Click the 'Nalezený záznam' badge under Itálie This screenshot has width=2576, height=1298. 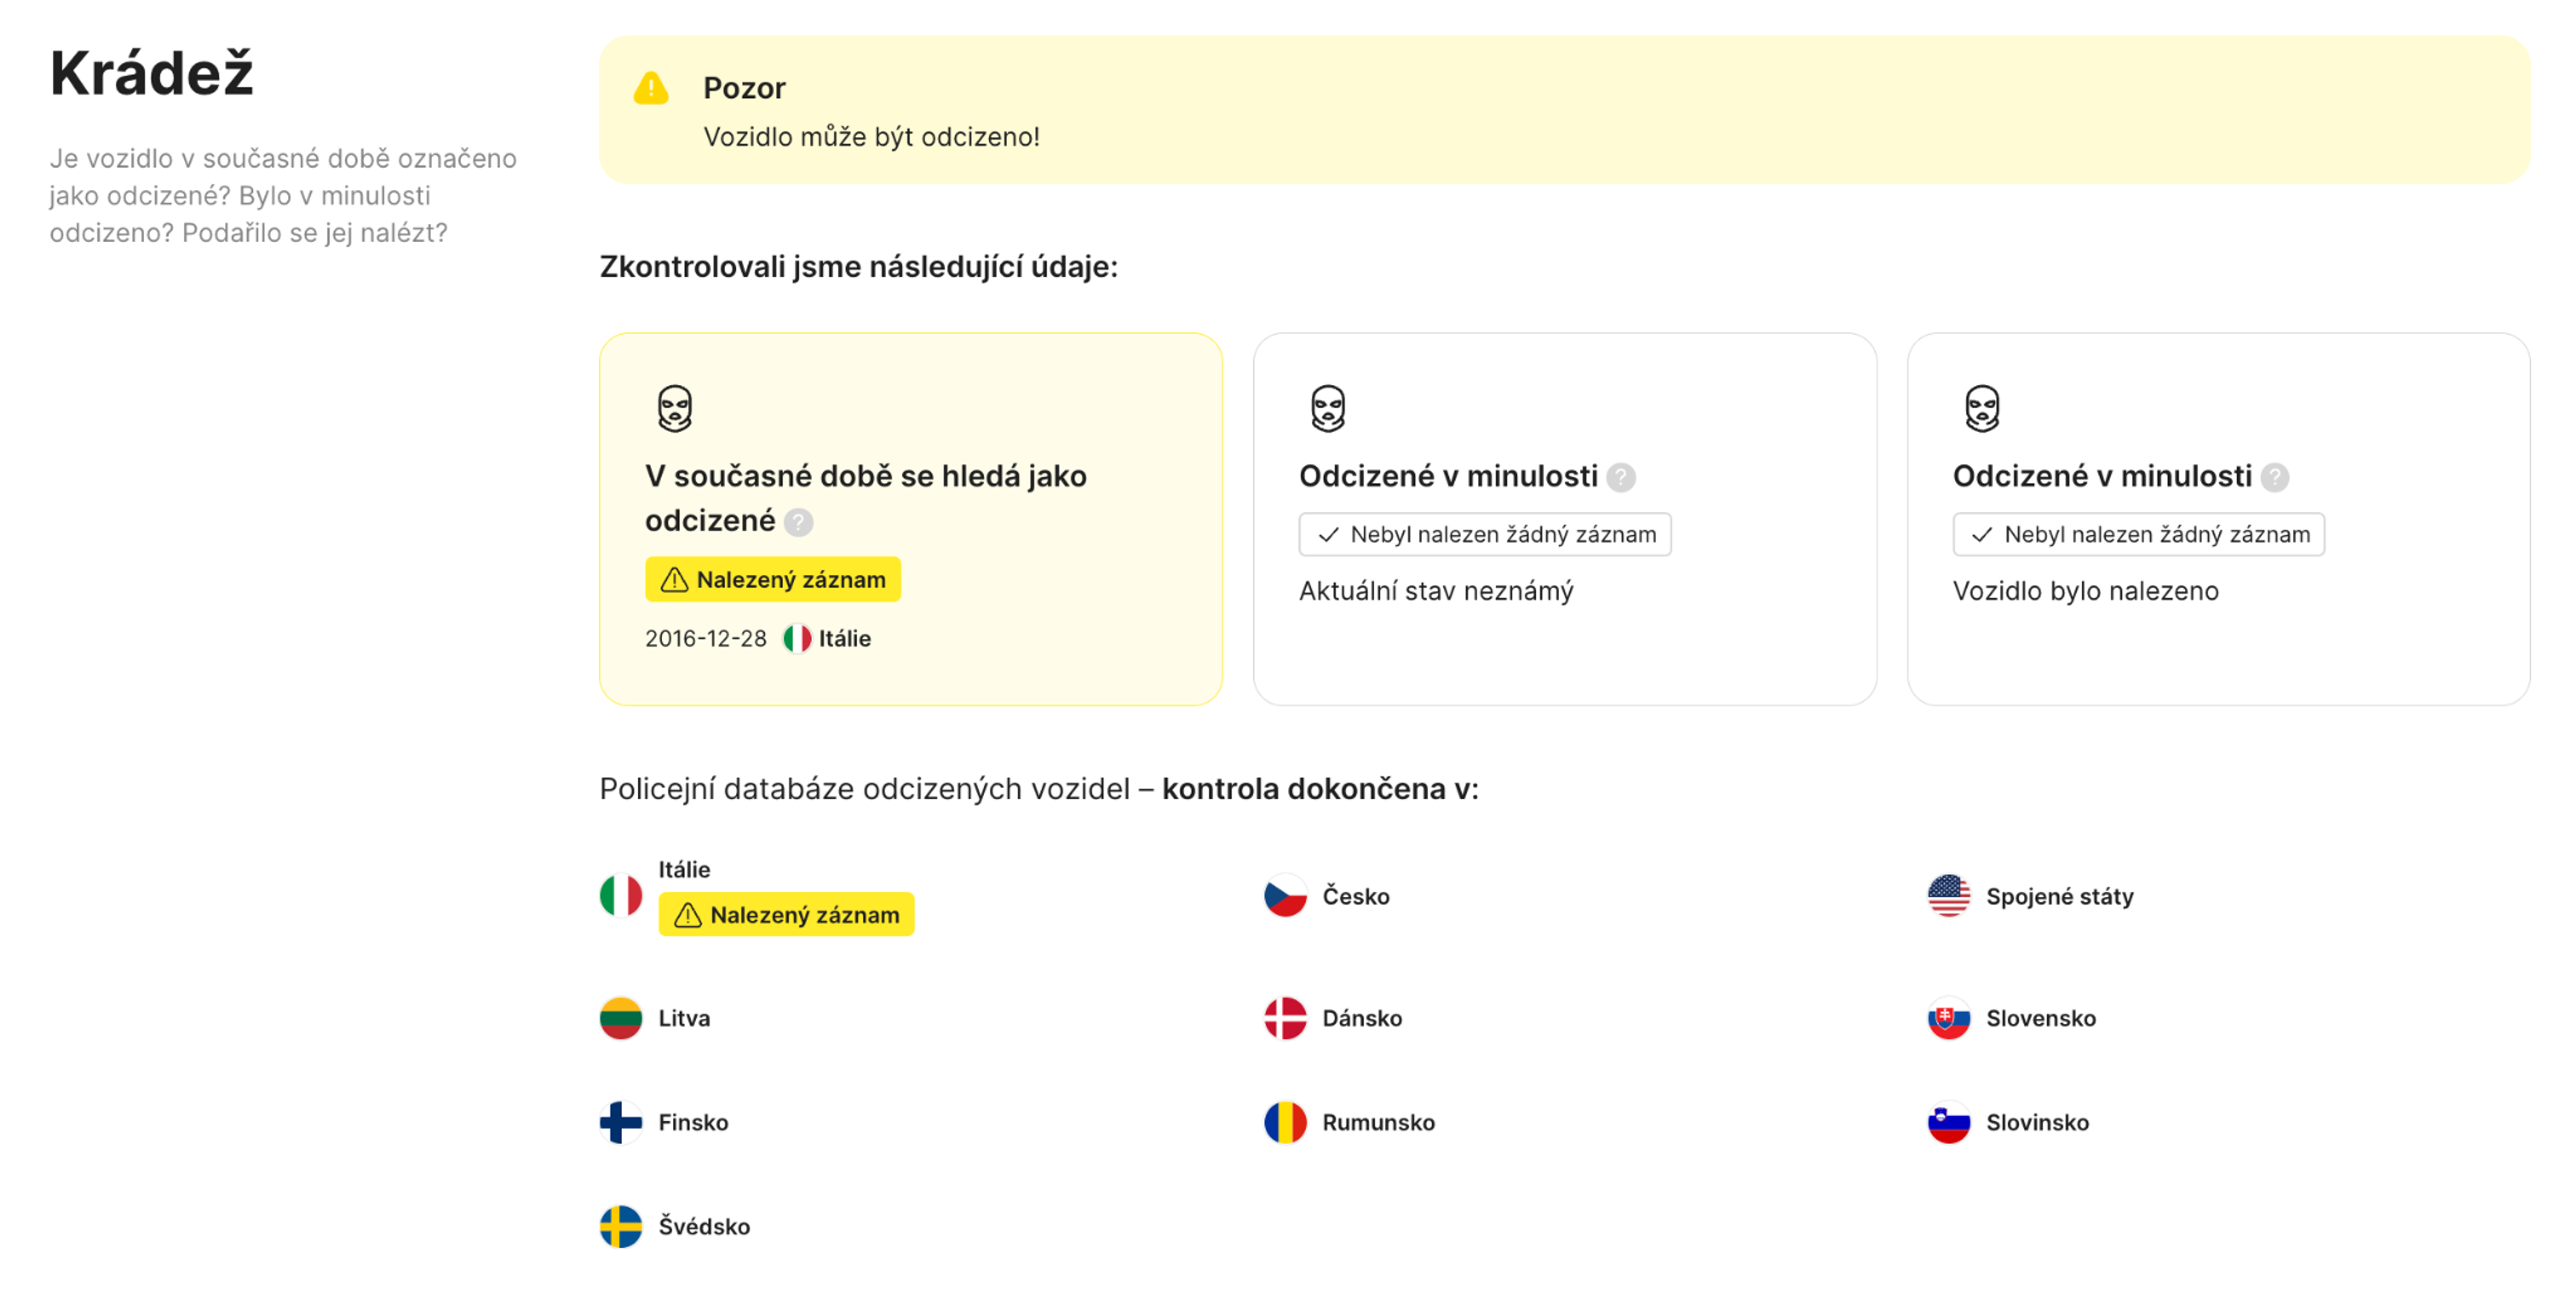point(786,913)
